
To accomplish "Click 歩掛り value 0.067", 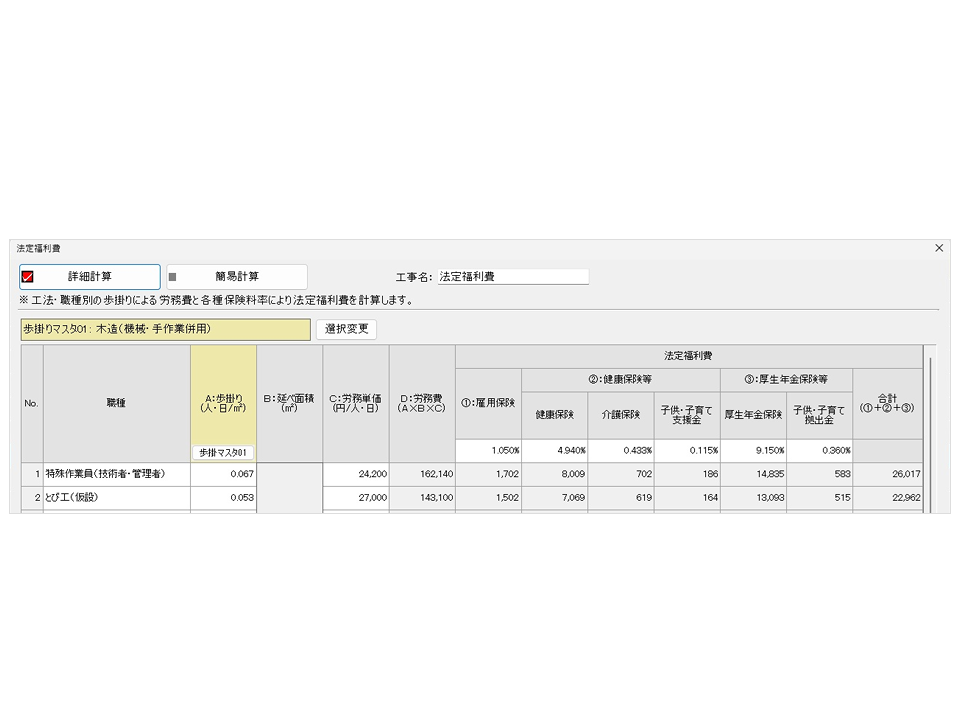I will 223,474.
